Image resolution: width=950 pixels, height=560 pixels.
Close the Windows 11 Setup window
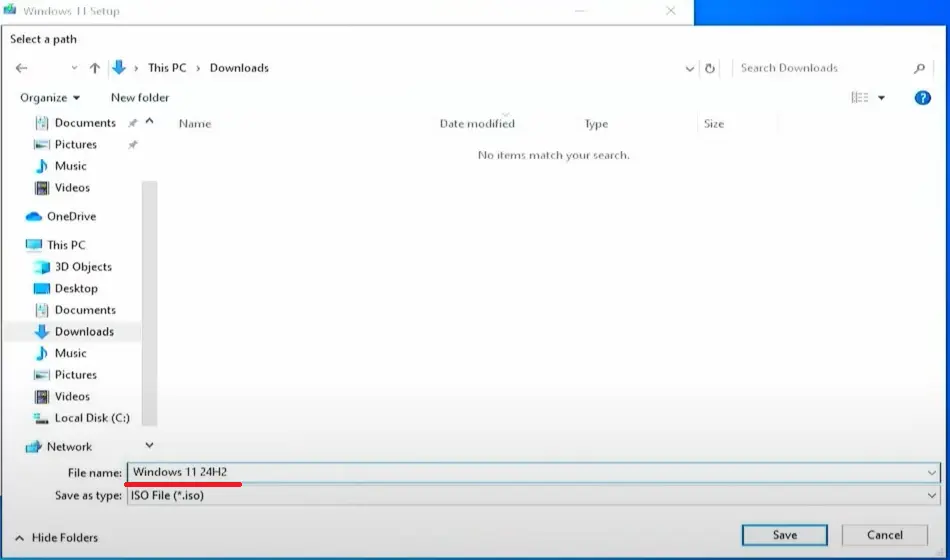(x=671, y=11)
